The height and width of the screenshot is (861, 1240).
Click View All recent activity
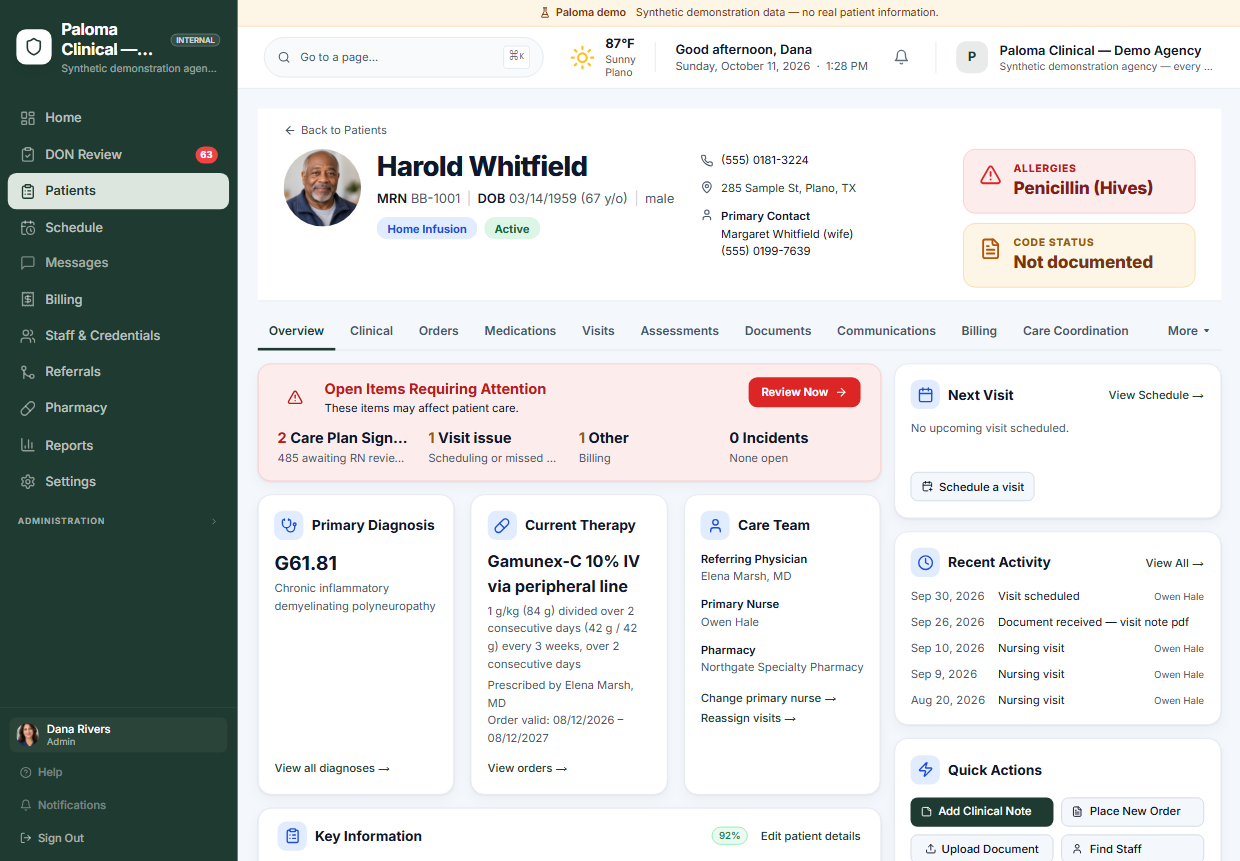tap(1175, 563)
